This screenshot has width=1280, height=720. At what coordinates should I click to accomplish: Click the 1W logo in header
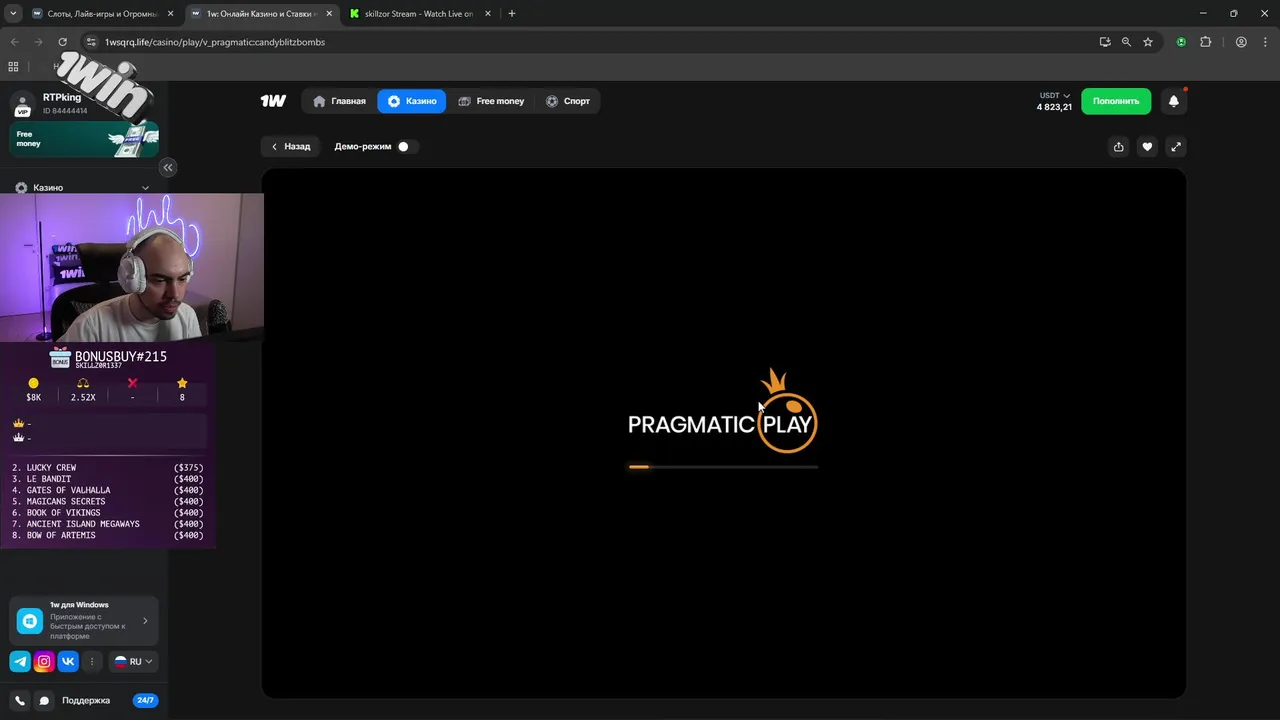(273, 101)
